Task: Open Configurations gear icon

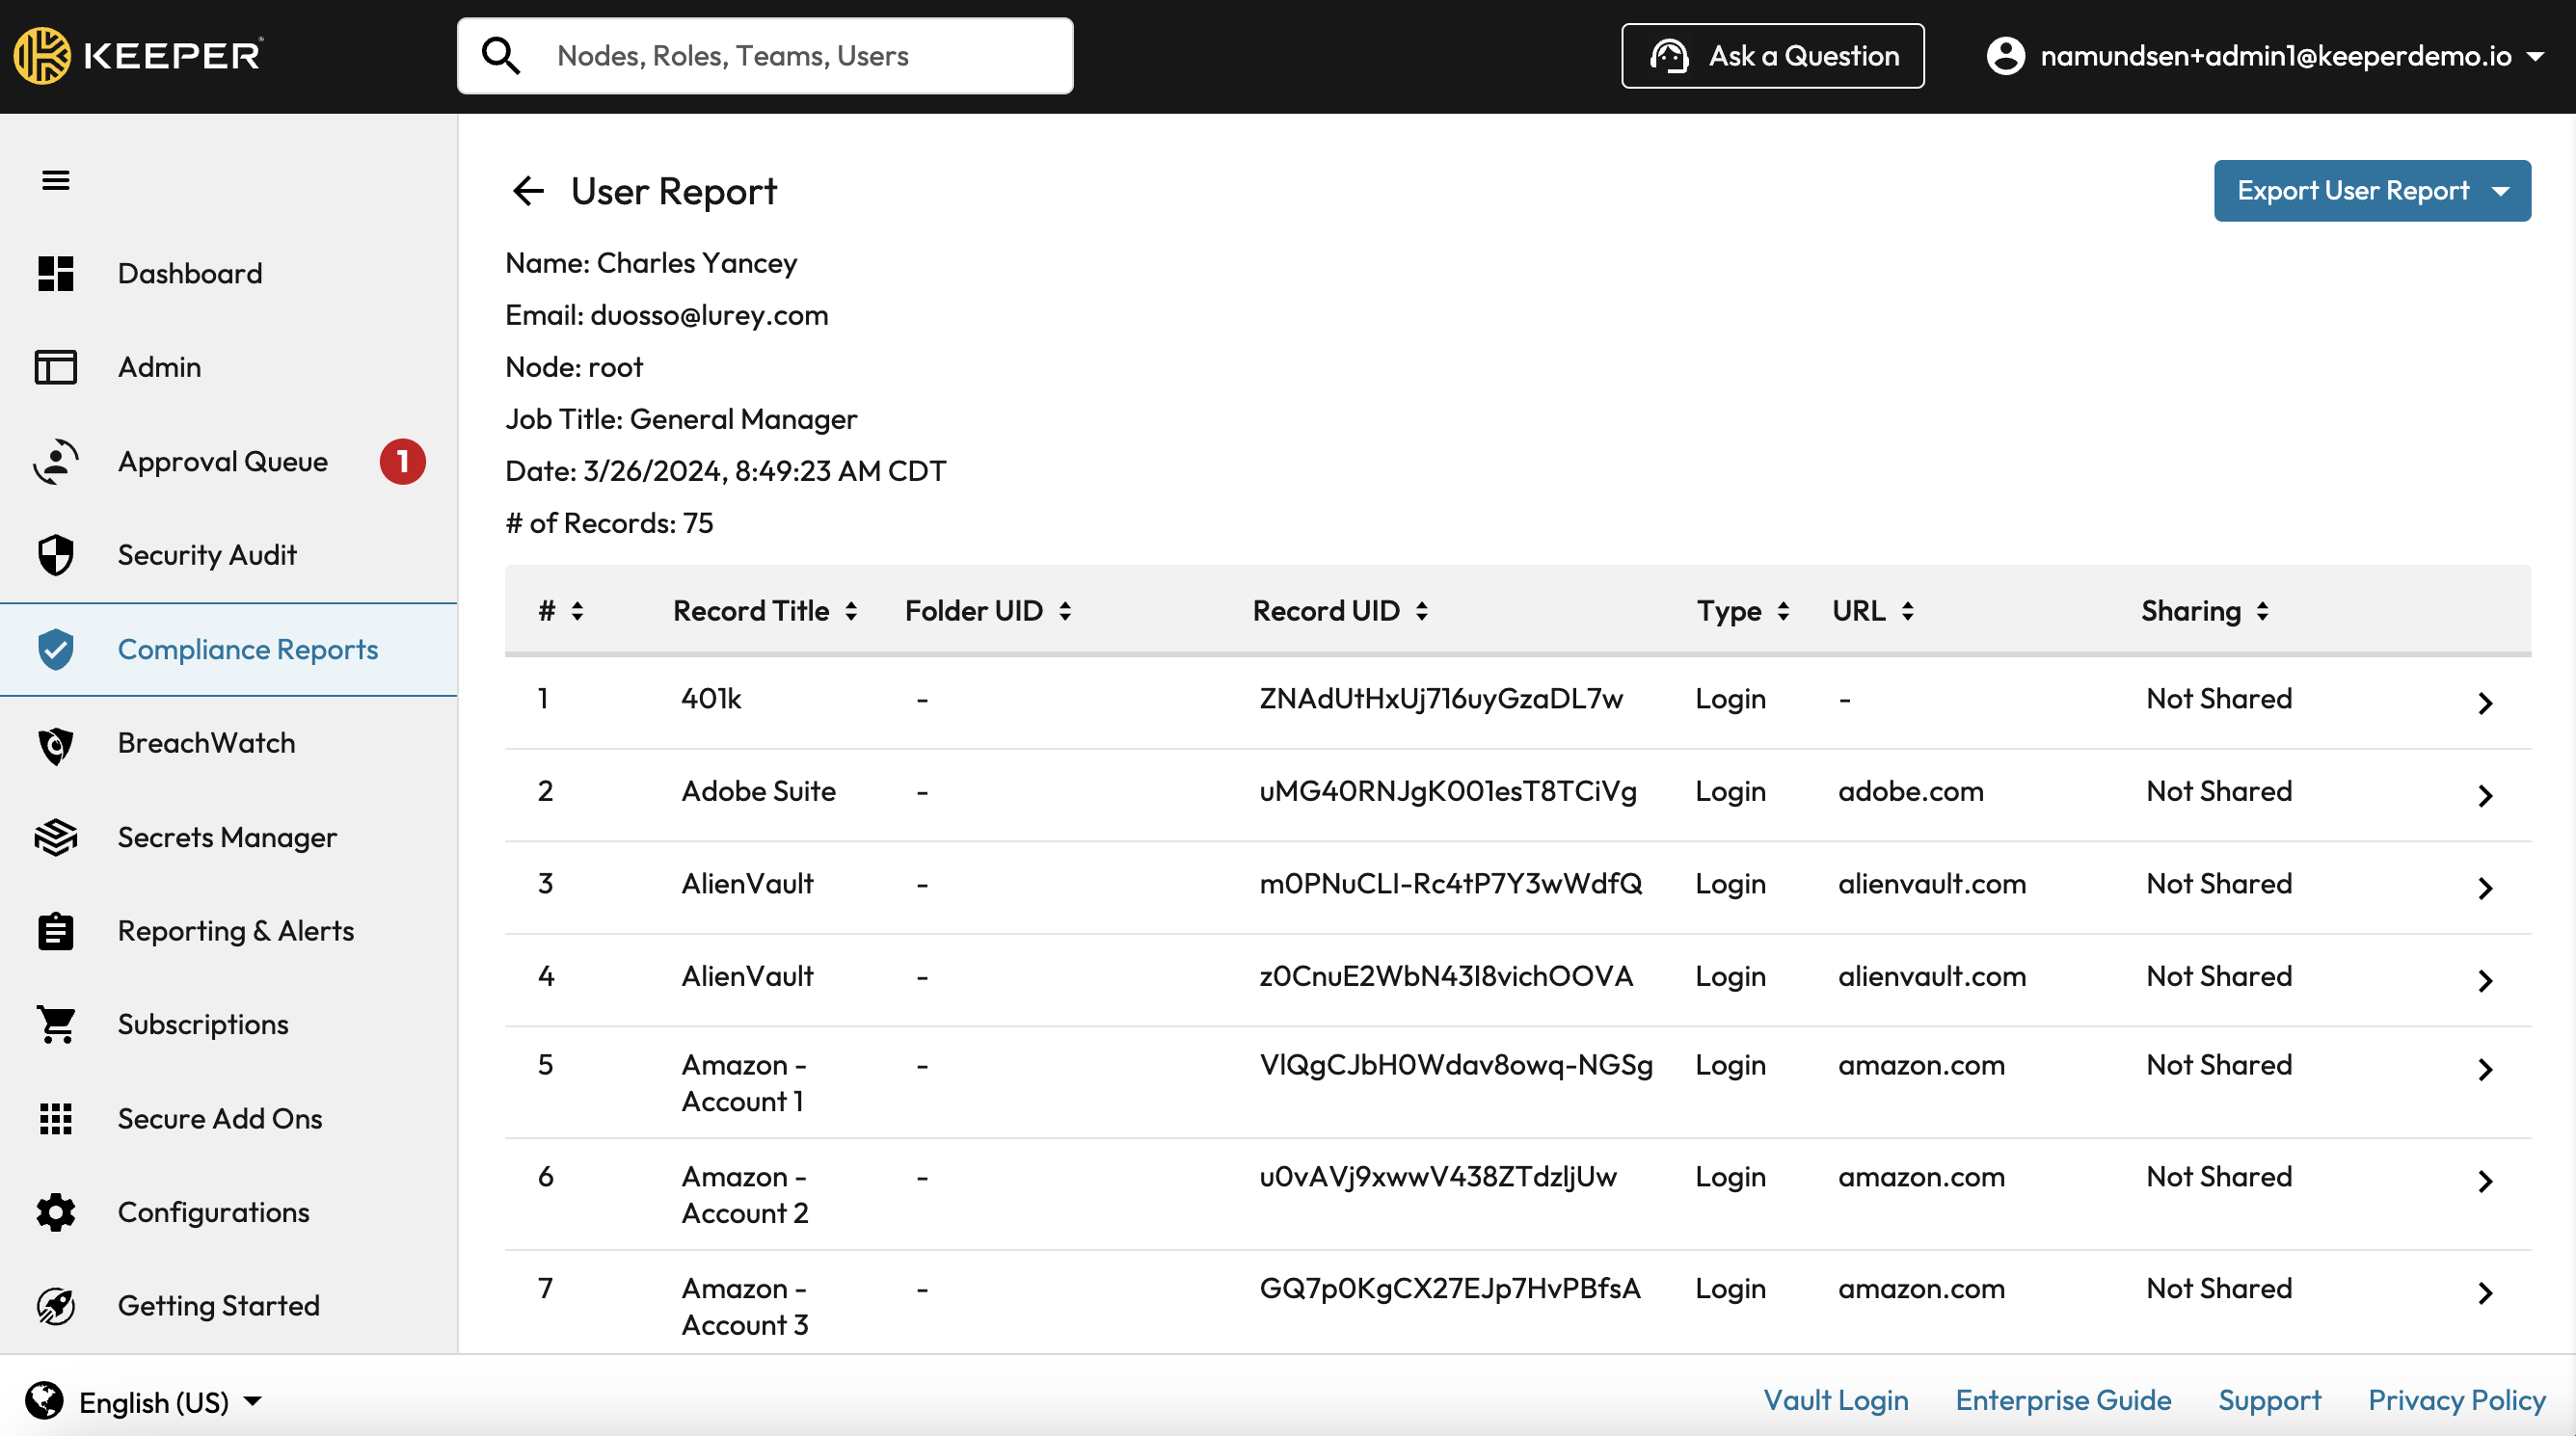Action: point(55,1212)
